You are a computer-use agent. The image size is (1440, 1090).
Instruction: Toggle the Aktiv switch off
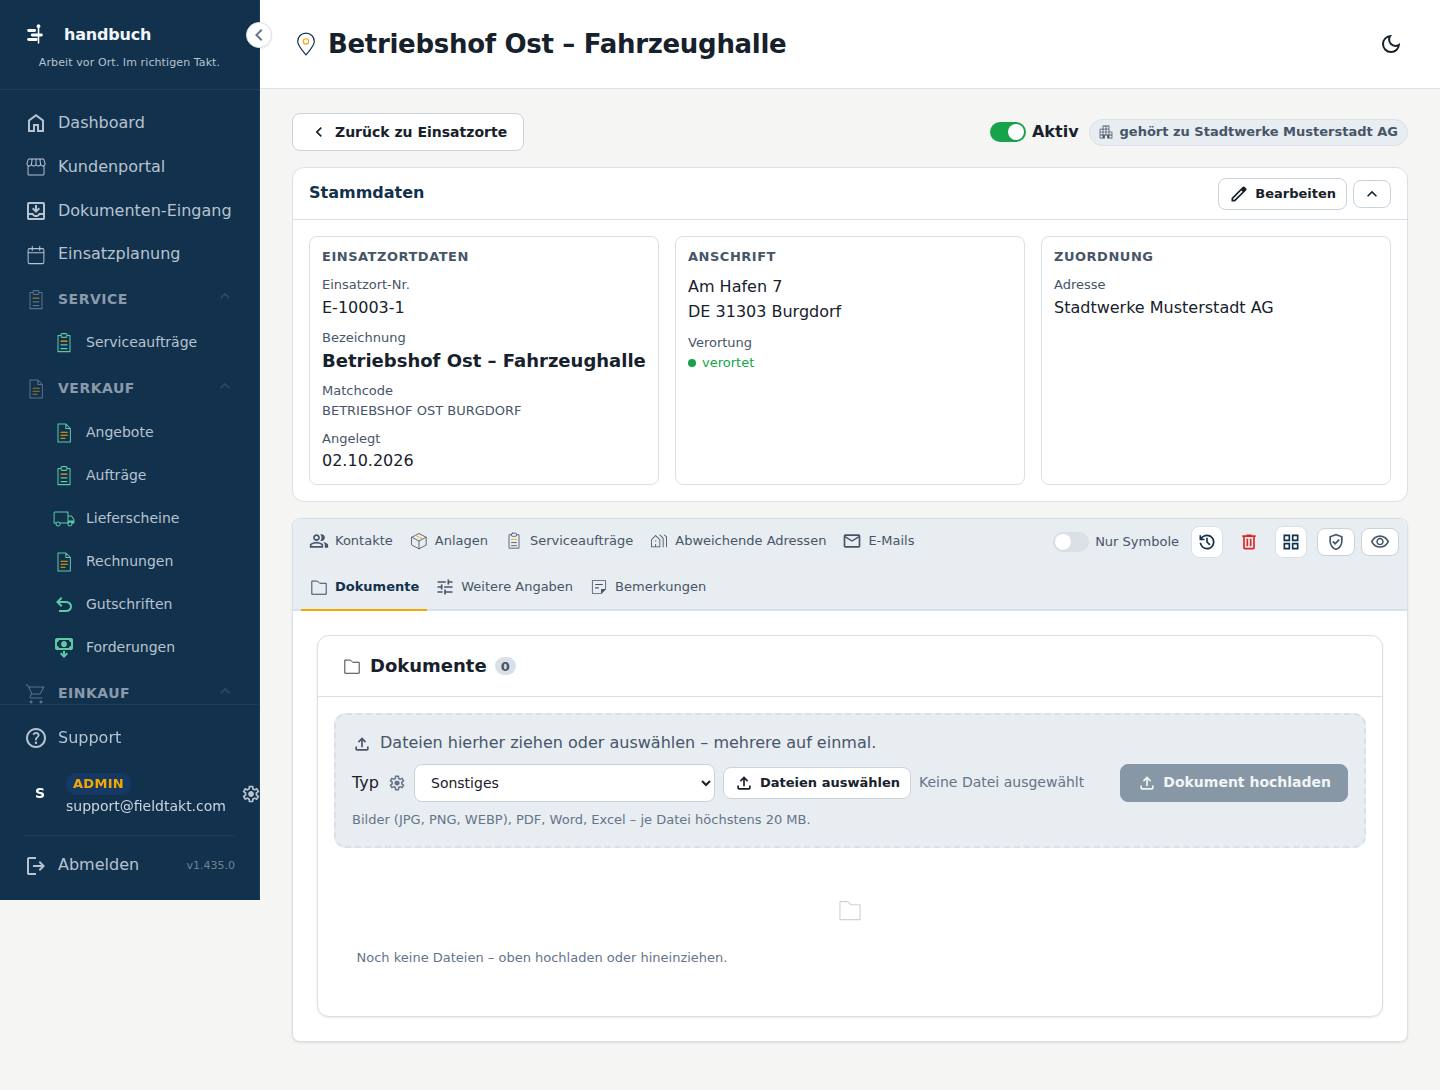click(x=1007, y=132)
